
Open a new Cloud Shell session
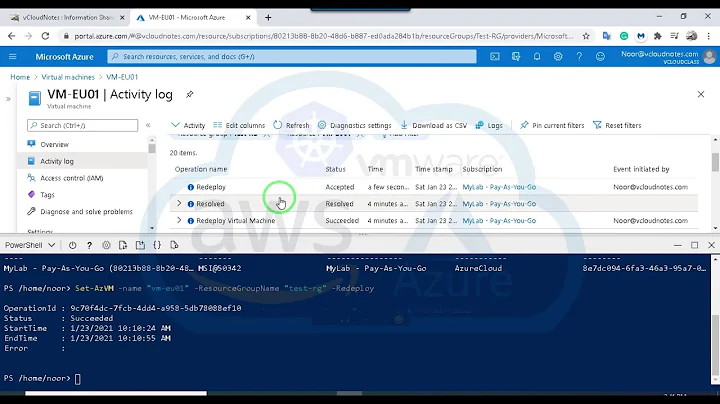[140, 245]
